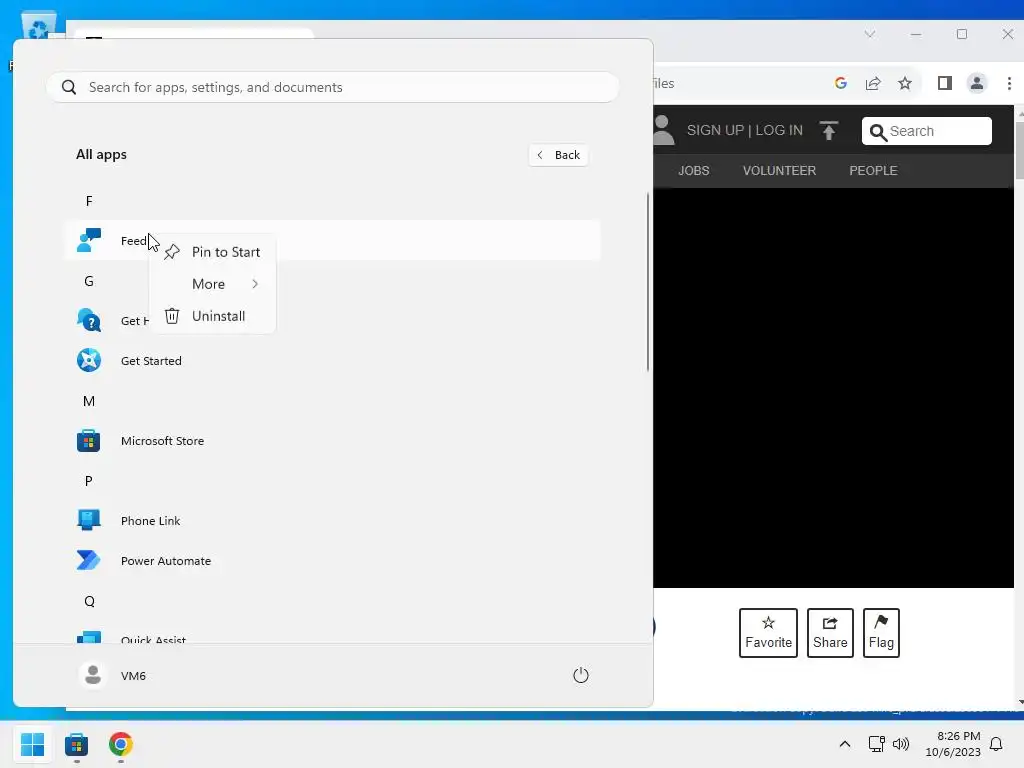The image size is (1024, 768).
Task: Click the Start menu search field
Action: coord(332,88)
